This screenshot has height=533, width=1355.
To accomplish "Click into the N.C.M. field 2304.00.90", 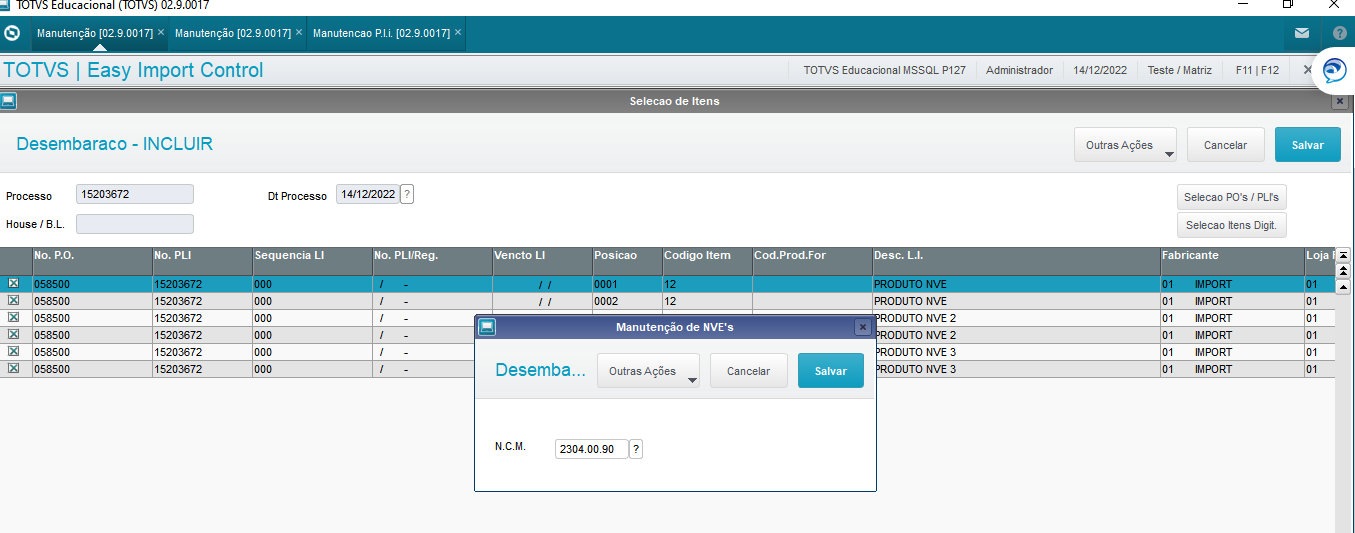I will [592, 449].
